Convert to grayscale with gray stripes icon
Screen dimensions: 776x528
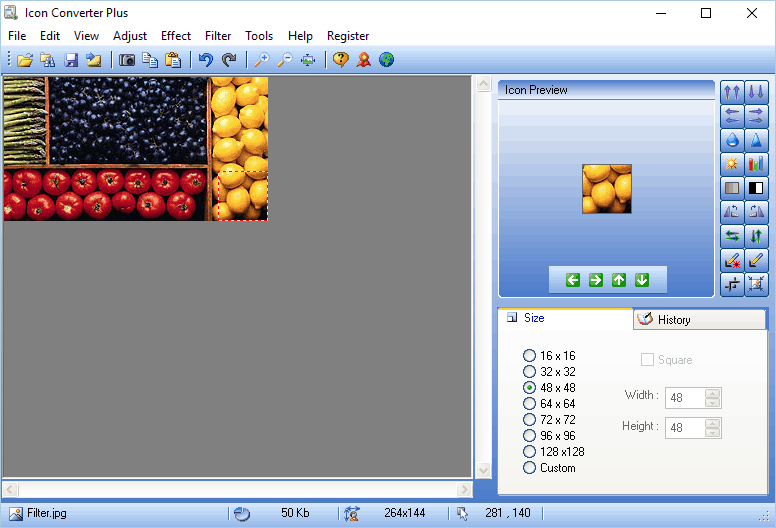coord(732,188)
